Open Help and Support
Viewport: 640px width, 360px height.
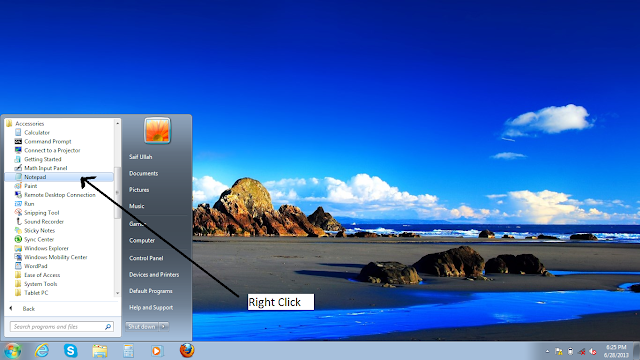[x=151, y=307]
